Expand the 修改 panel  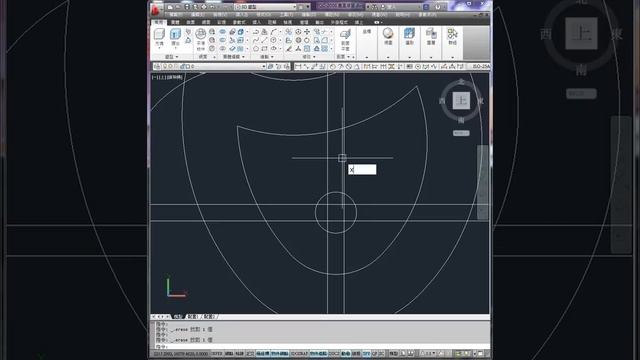point(310,57)
